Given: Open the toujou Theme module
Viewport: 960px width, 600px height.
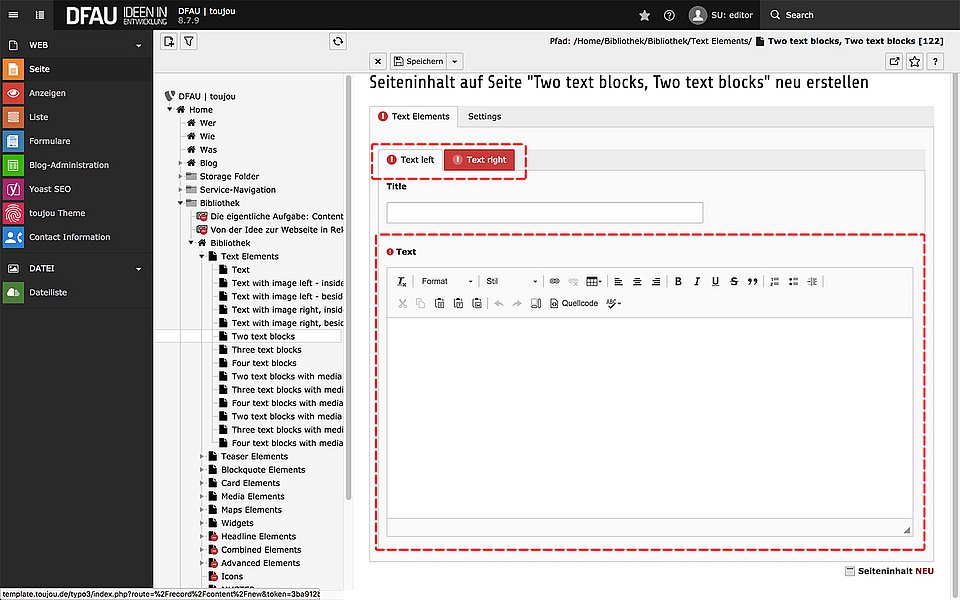Looking at the screenshot, I should 76,213.
